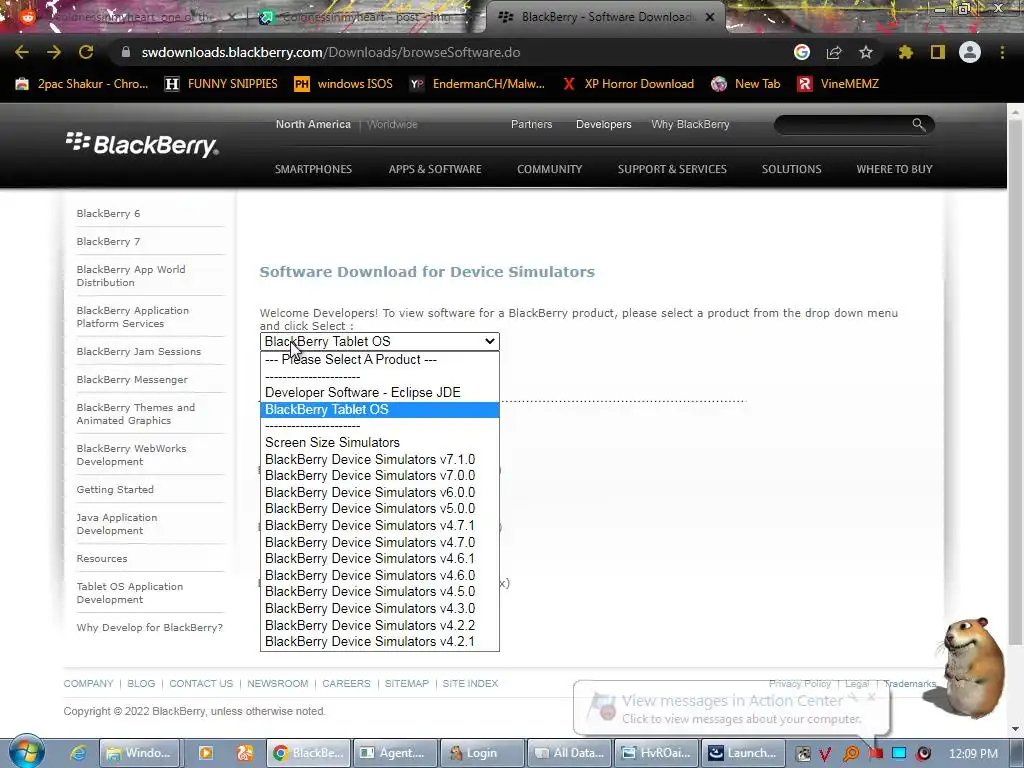Click the red V tray icon
Screen dimensions: 1024x768
(826, 753)
